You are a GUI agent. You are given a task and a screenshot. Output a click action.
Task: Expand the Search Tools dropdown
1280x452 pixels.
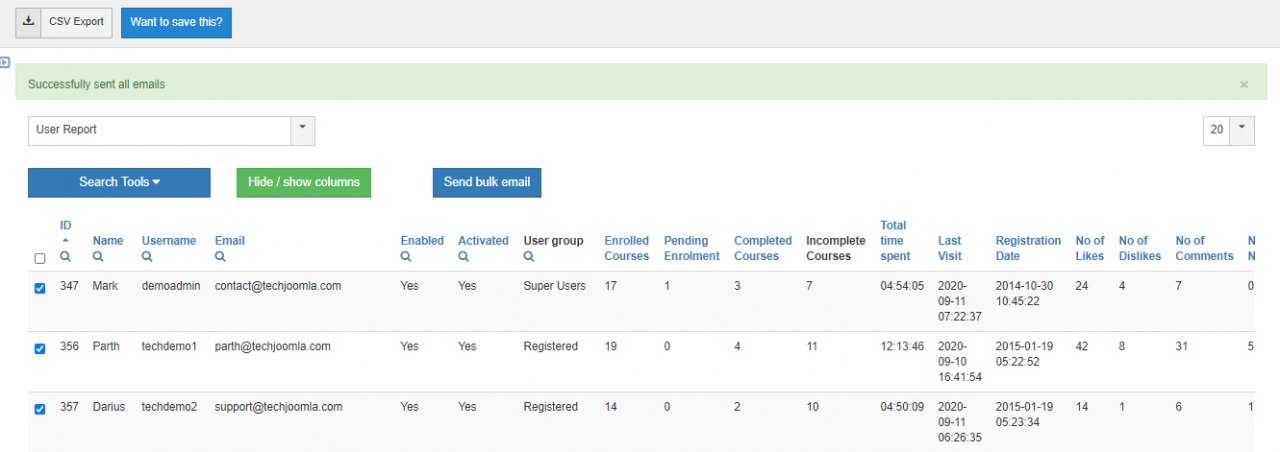tap(119, 182)
